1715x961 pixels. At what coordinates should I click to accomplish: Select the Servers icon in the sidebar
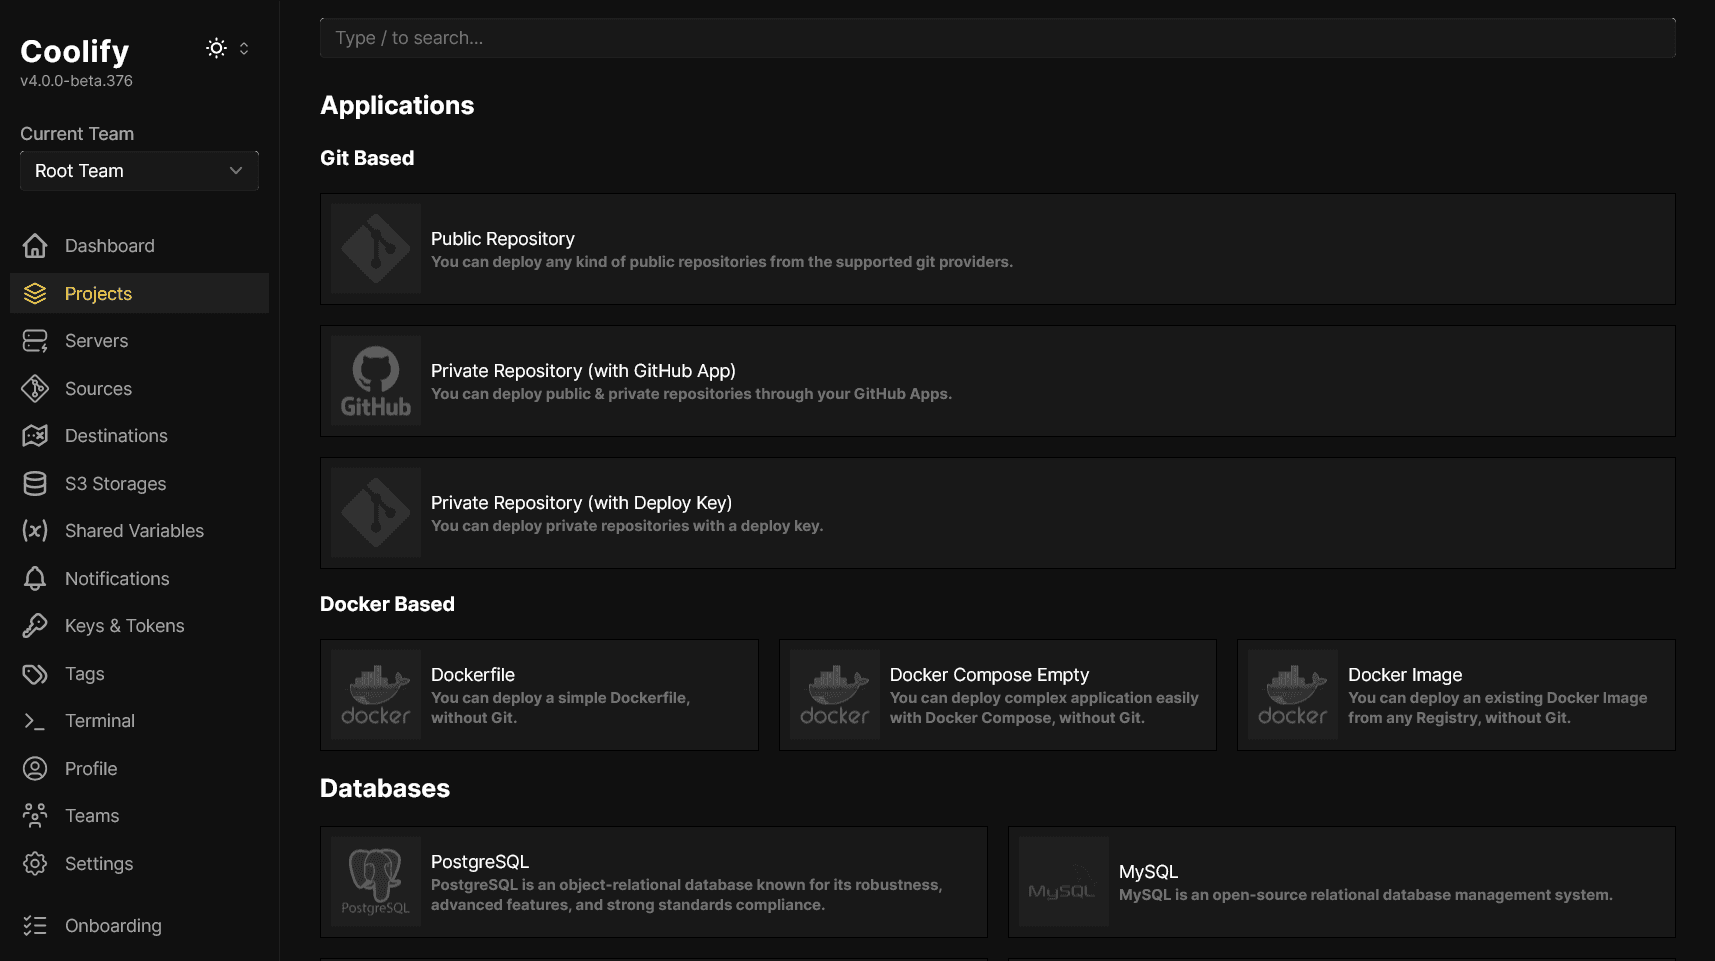click(34, 341)
